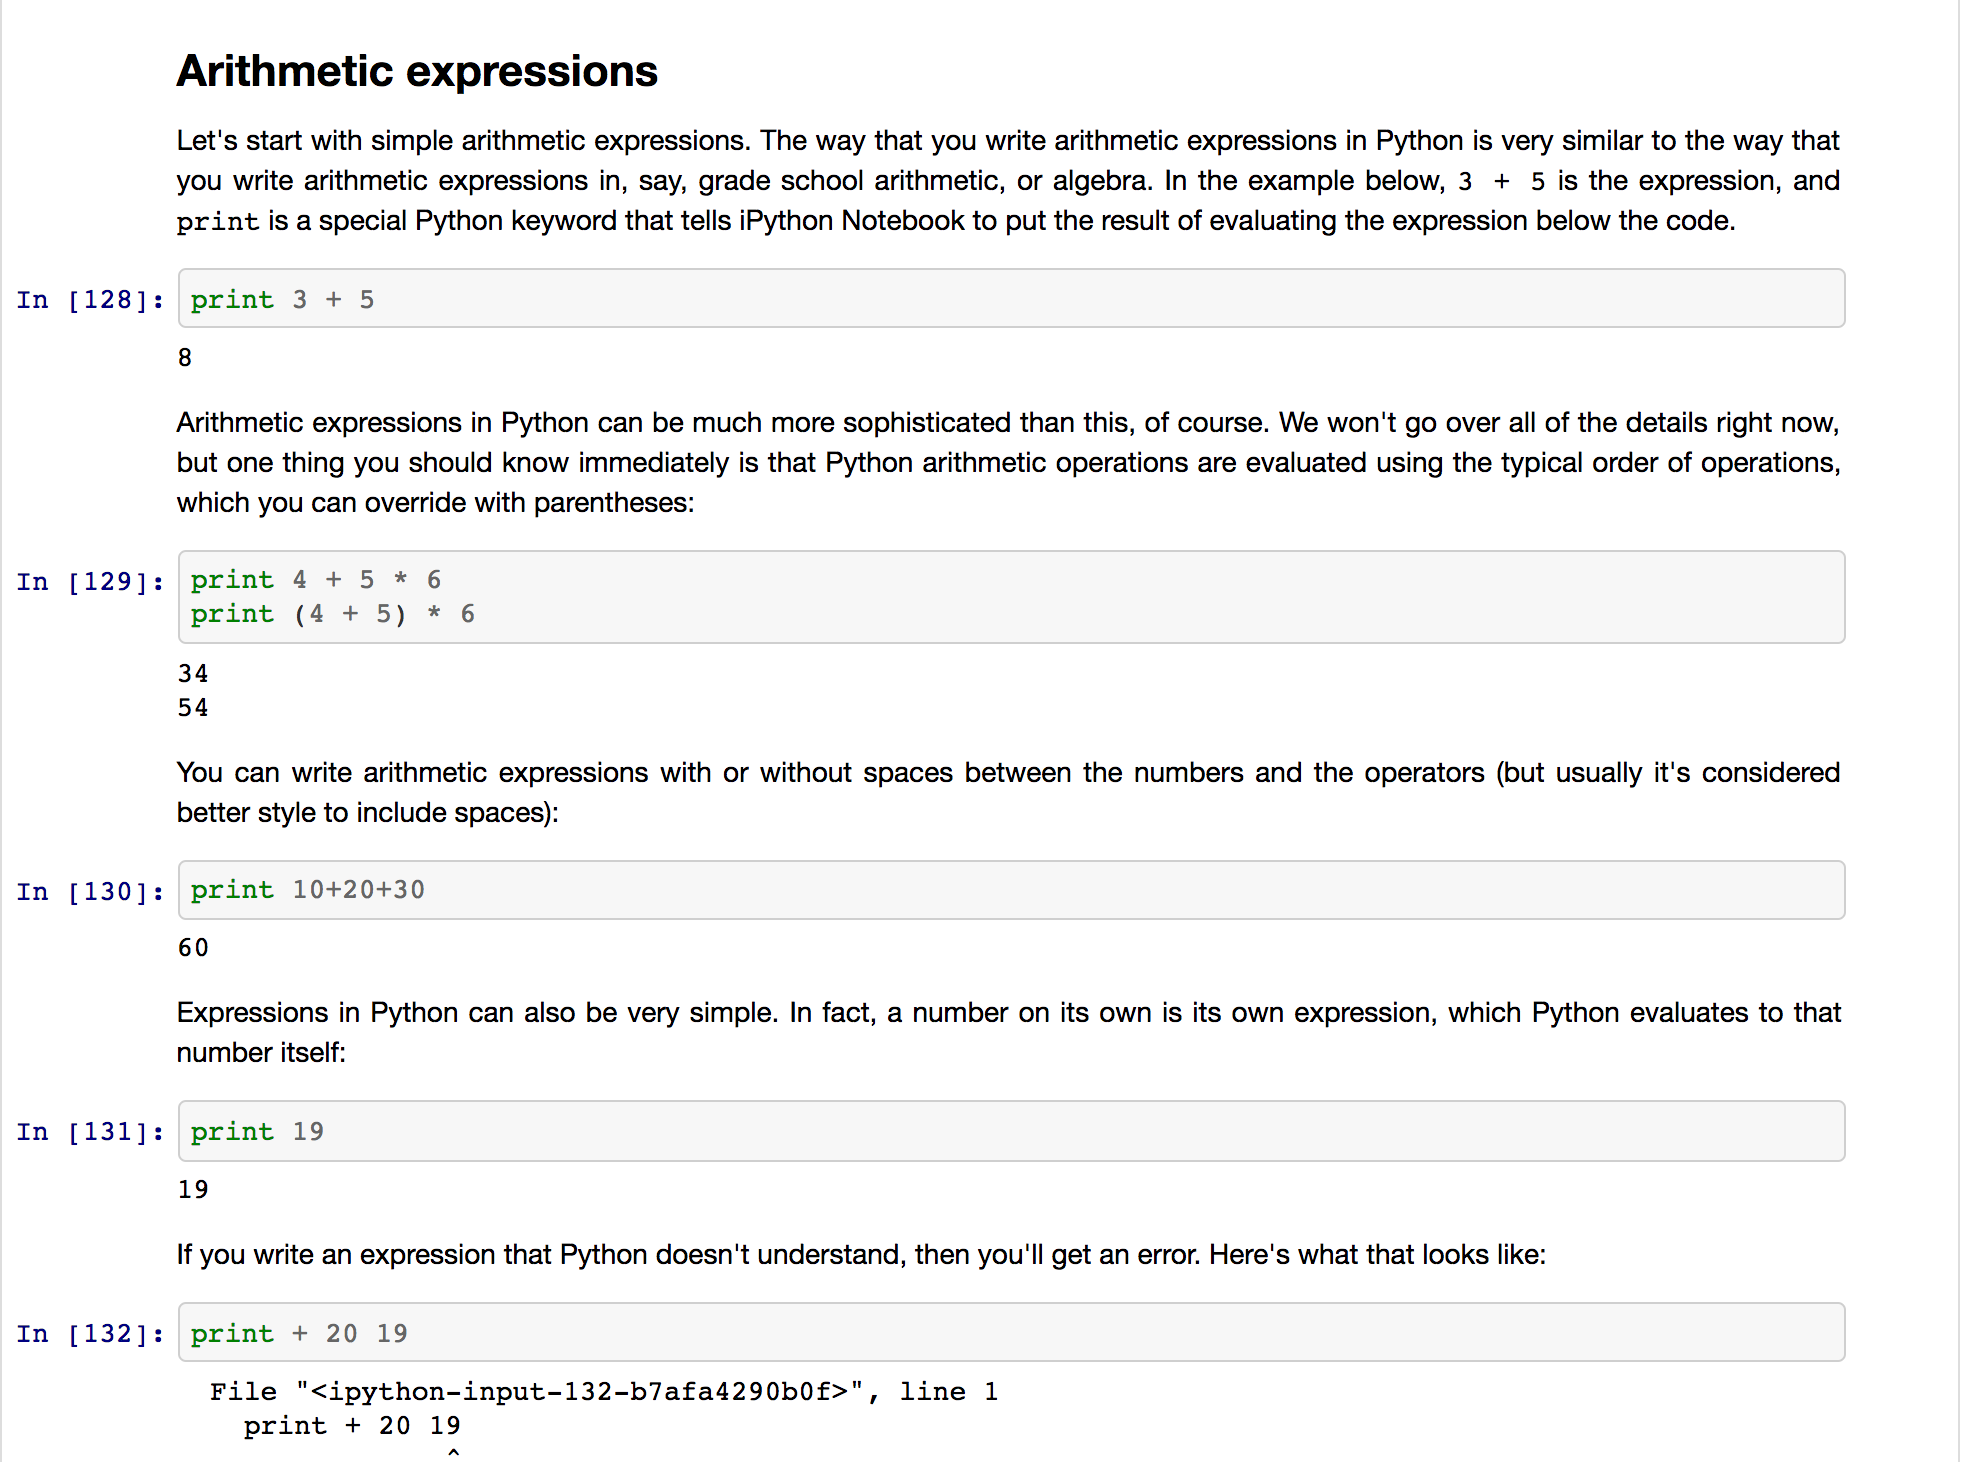Click the output value 60
1962x1462 pixels.
(193, 948)
